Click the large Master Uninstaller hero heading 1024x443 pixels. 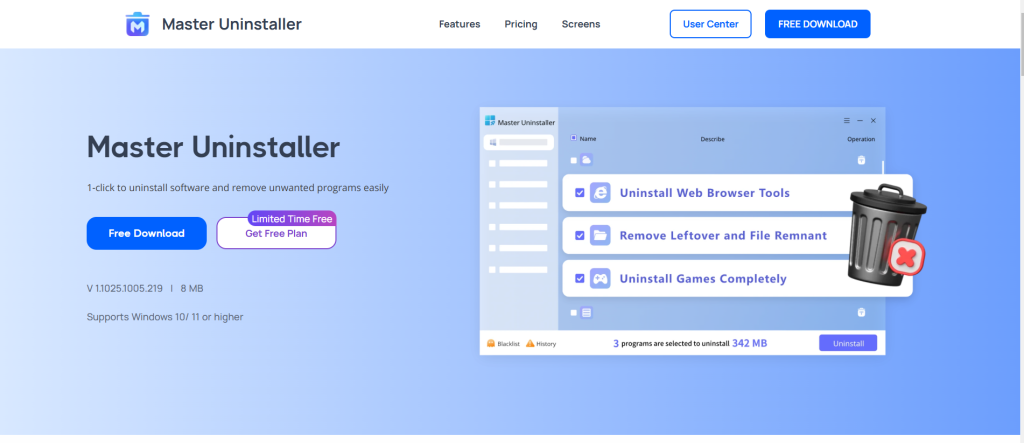(213, 147)
